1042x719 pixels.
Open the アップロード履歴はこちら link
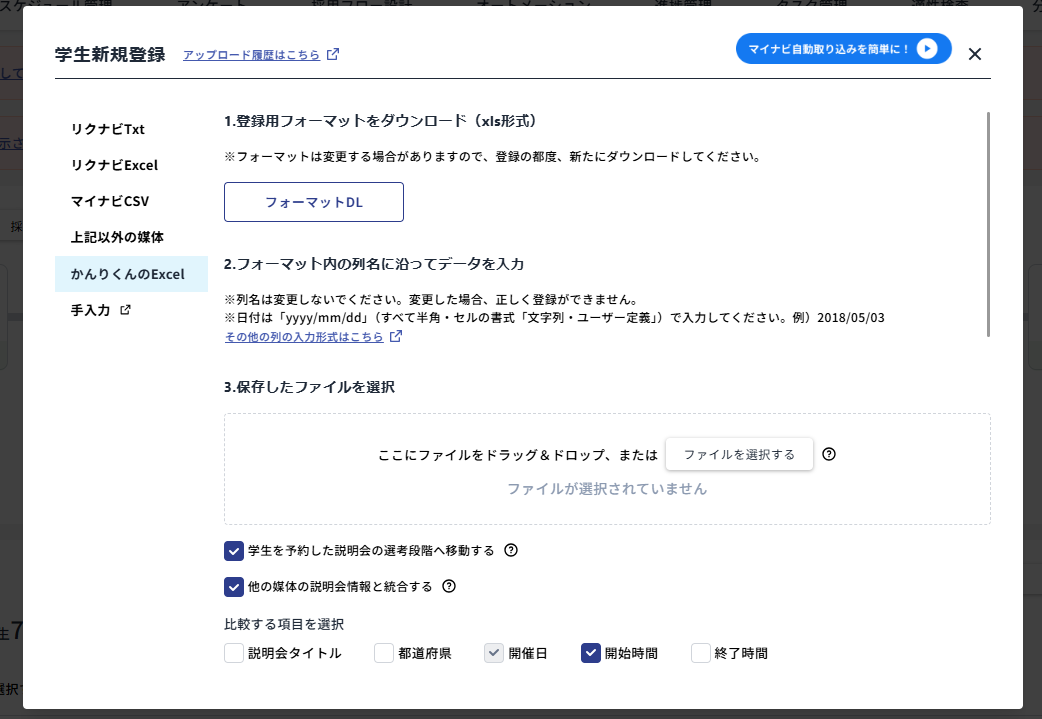(x=253, y=54)
